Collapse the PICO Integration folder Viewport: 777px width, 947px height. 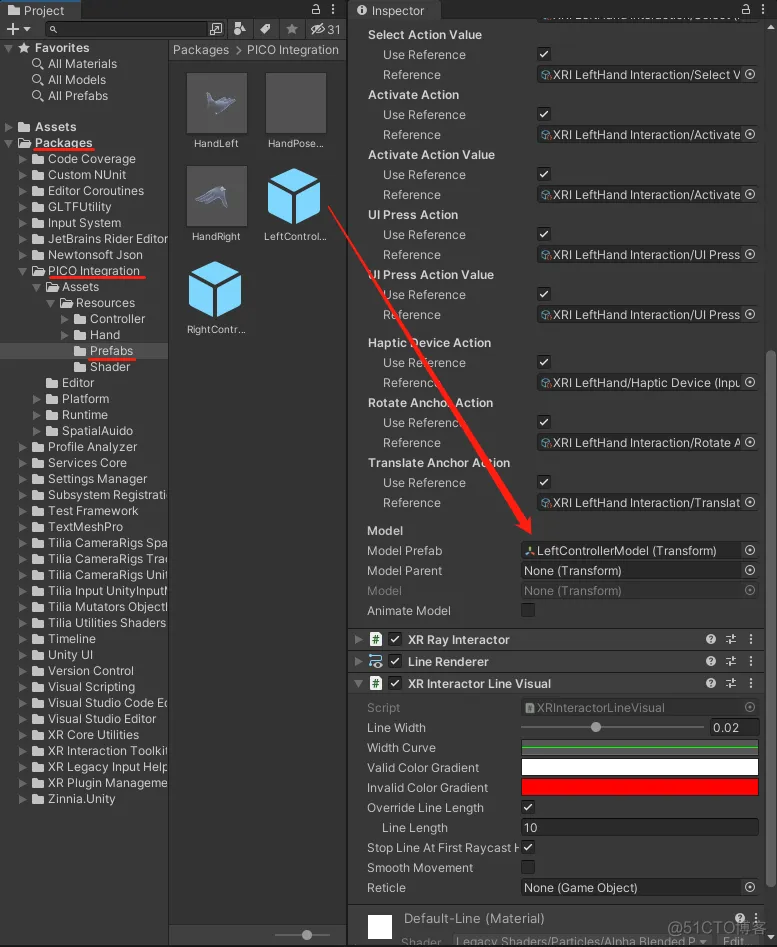click(22, 271)
